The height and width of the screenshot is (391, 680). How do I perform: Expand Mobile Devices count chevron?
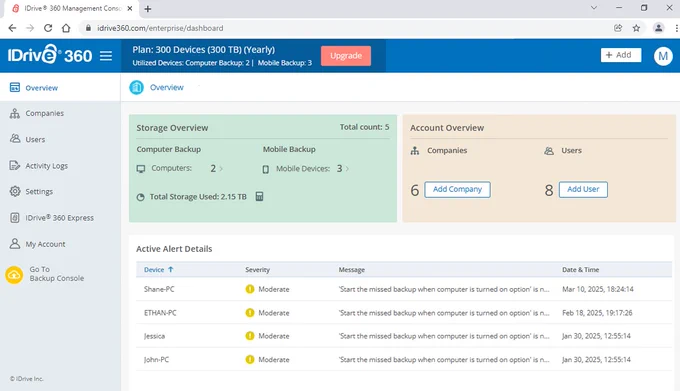click(x=347, y=169)
